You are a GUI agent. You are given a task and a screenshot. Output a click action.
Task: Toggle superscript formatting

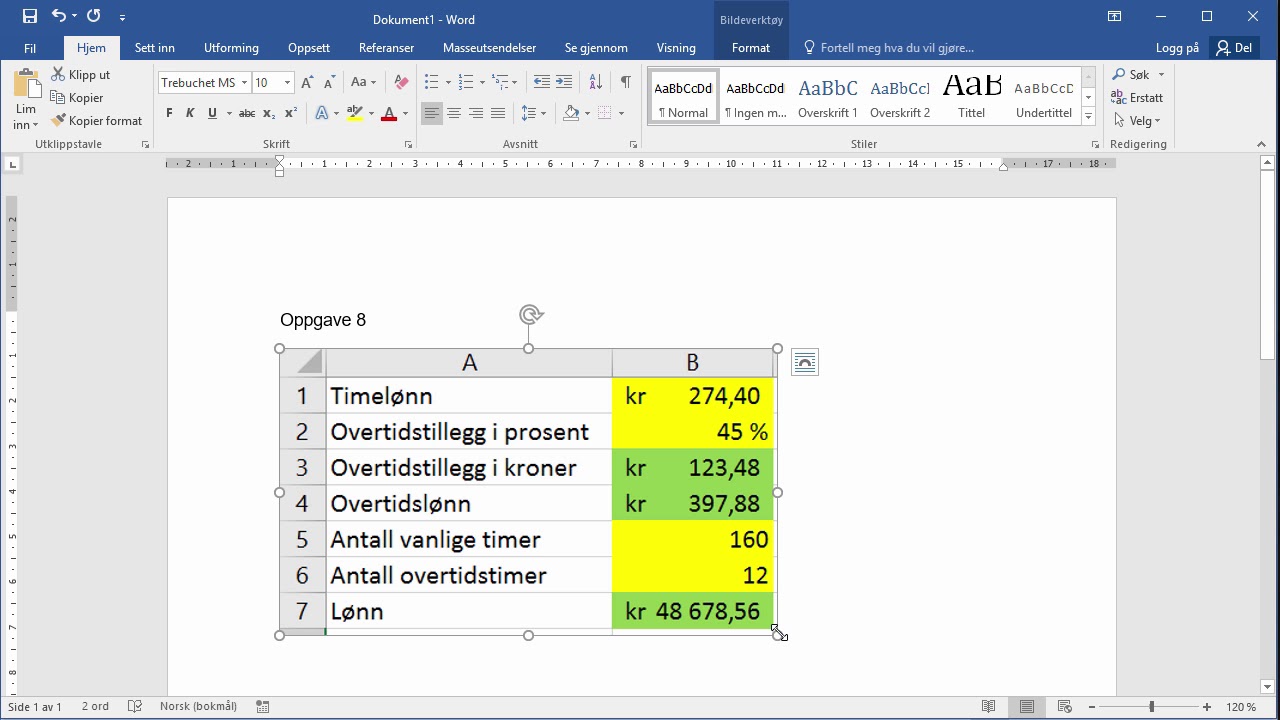click(291, 114)
